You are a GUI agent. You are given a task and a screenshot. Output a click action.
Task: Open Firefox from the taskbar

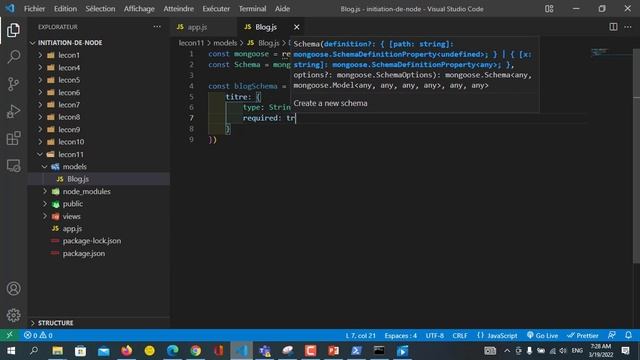pos(127,351)
